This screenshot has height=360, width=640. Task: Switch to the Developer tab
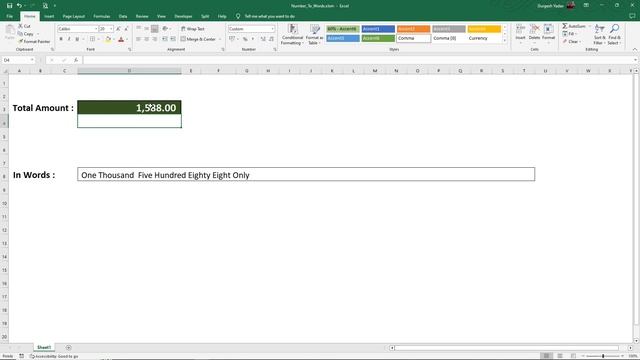[183, 16]
